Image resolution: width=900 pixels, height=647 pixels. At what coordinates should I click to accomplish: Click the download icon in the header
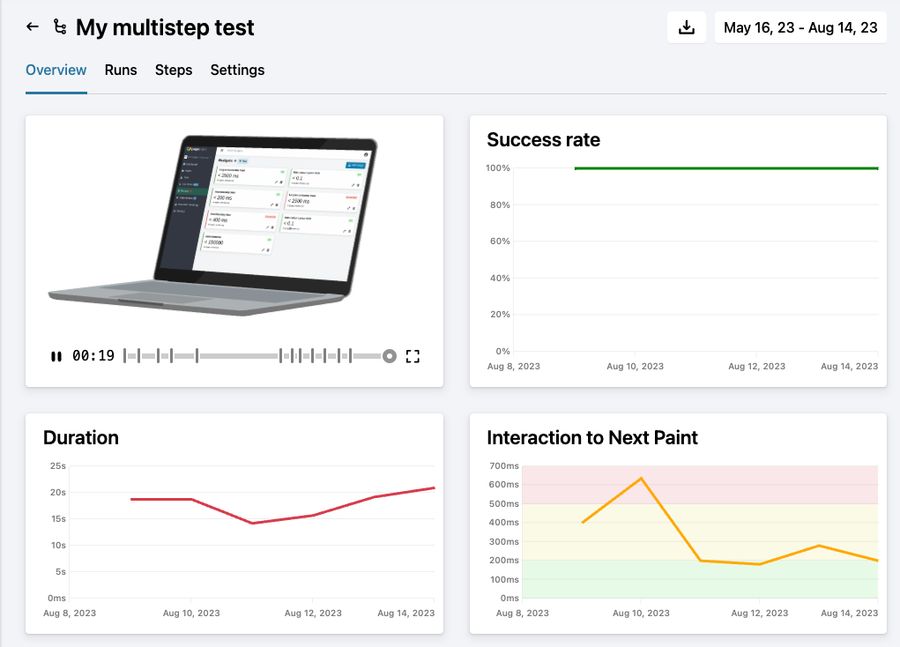tap(686, 27)
